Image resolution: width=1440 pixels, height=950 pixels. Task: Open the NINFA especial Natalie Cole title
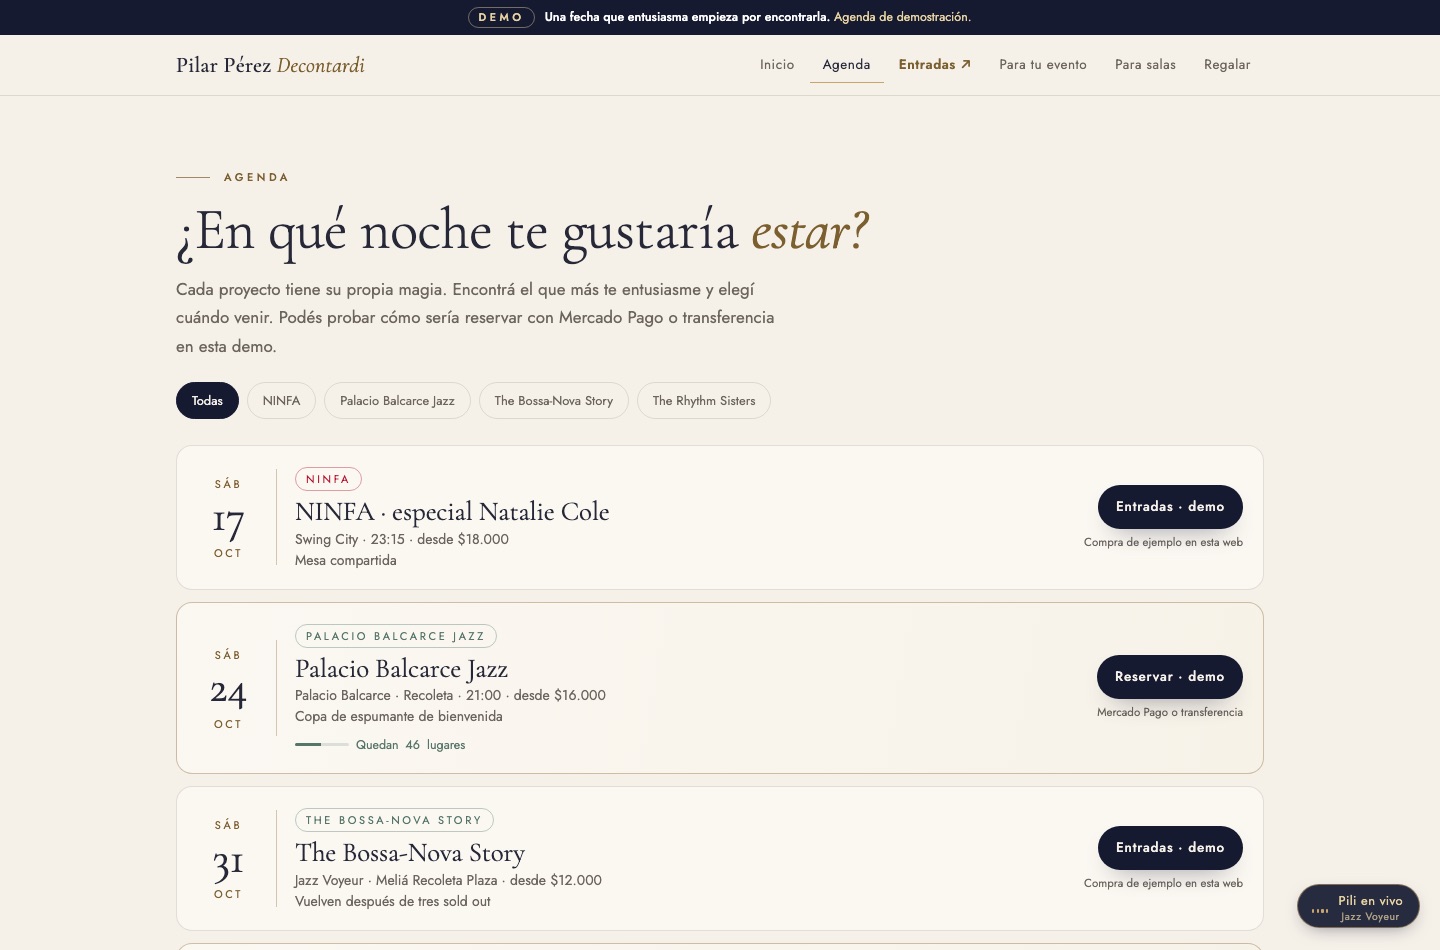tap(452, 512)
